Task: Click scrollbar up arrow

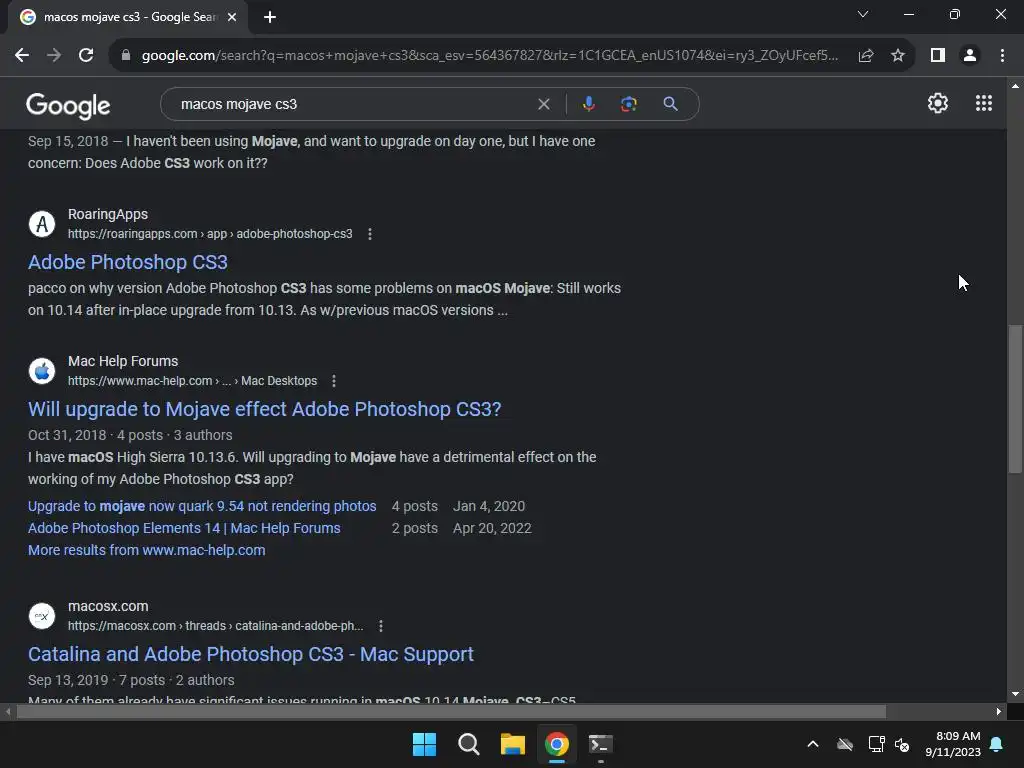Action: tap(1015, 86)
